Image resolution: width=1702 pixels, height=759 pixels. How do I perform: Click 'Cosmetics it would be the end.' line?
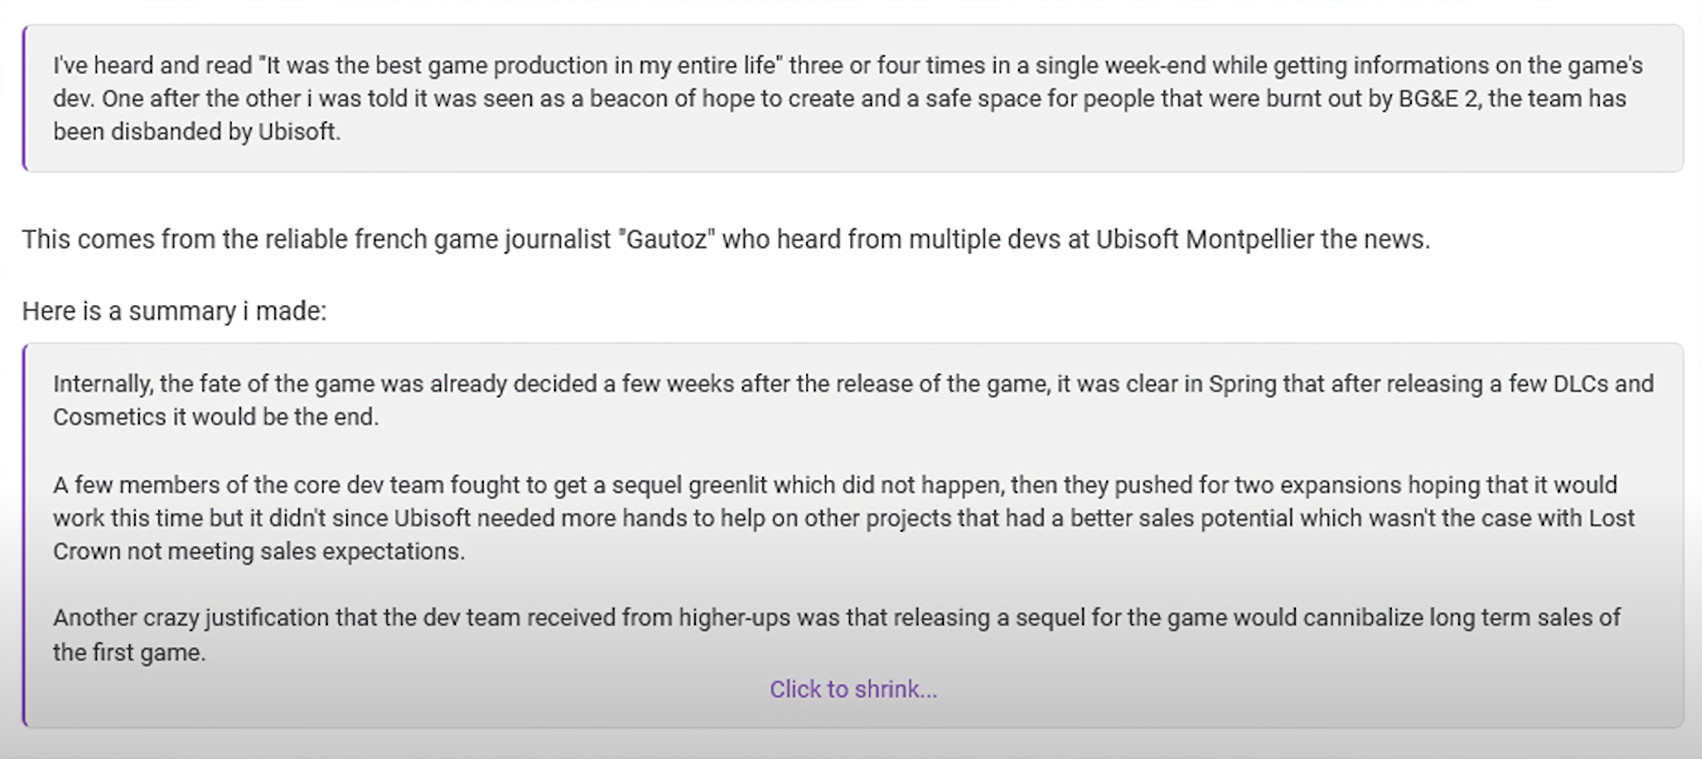click(x=216, y=417)
